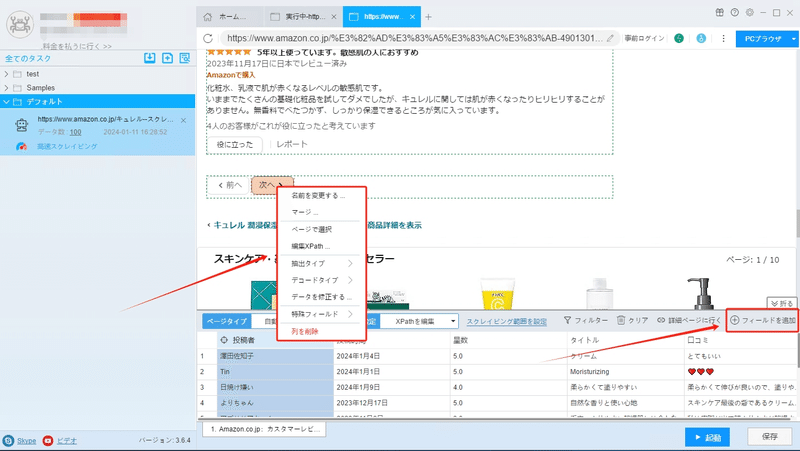Click the スクレイピング範囲を設定 link

tap(507, 321)
